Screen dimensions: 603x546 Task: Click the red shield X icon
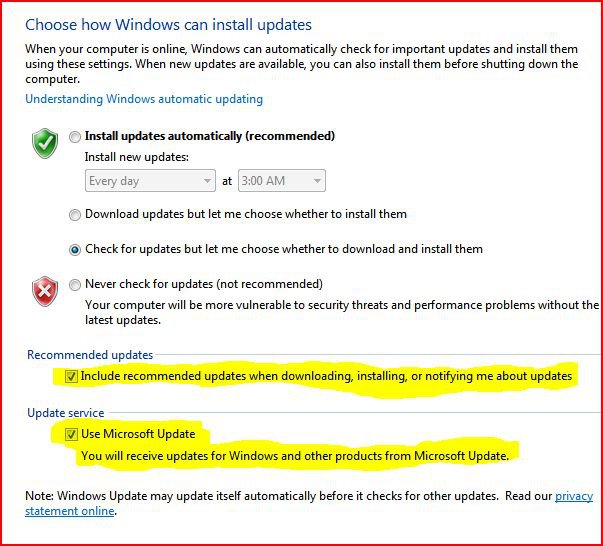pyautogui.click(x=45, y=291)
